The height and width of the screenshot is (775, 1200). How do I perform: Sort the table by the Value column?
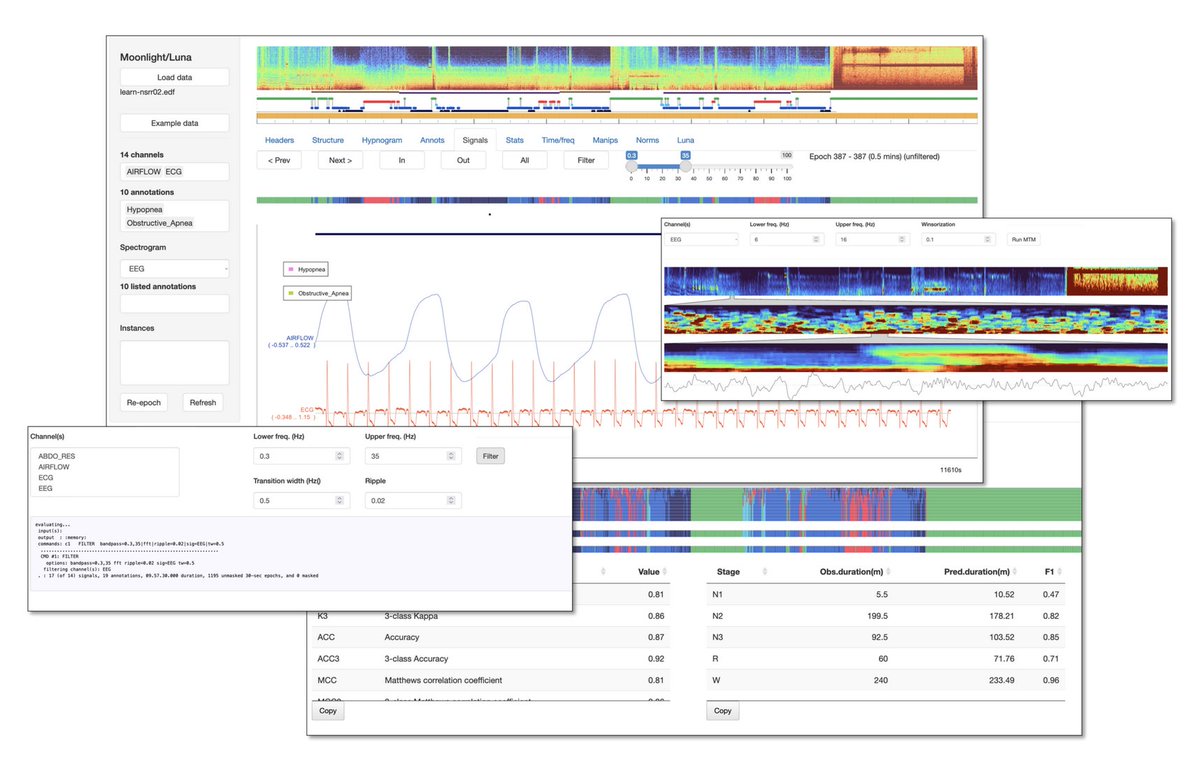coord(648,572)
